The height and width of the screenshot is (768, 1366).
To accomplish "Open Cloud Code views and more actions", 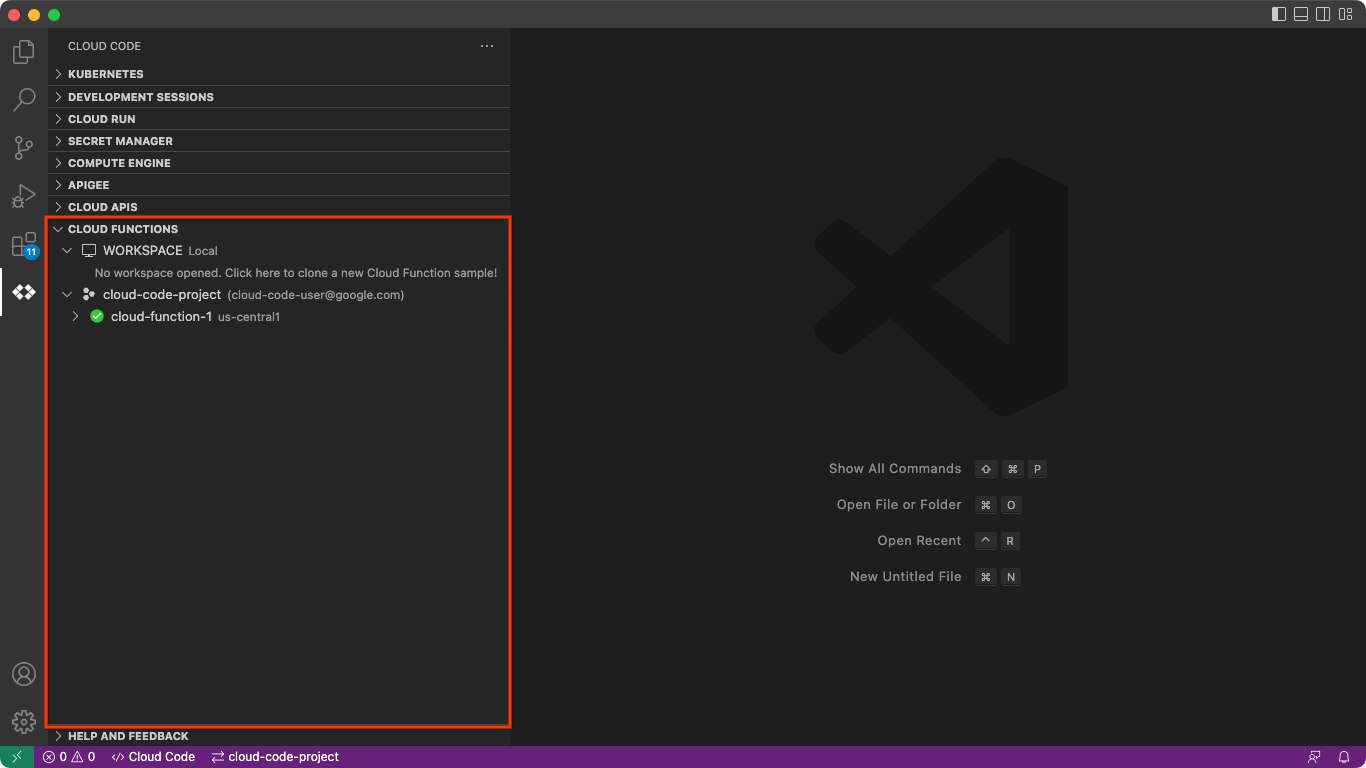I will point(487,46).
